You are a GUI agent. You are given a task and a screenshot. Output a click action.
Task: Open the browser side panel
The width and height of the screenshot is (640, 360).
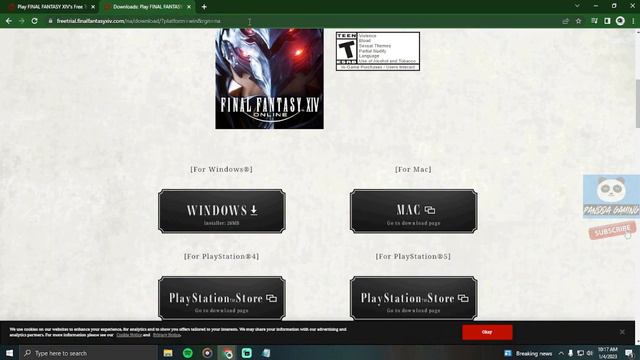[x=607, y=21]
